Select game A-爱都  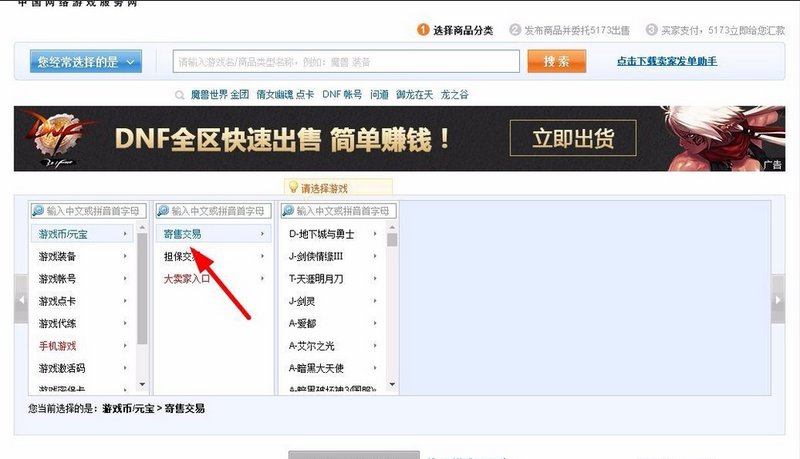(333, 324)
